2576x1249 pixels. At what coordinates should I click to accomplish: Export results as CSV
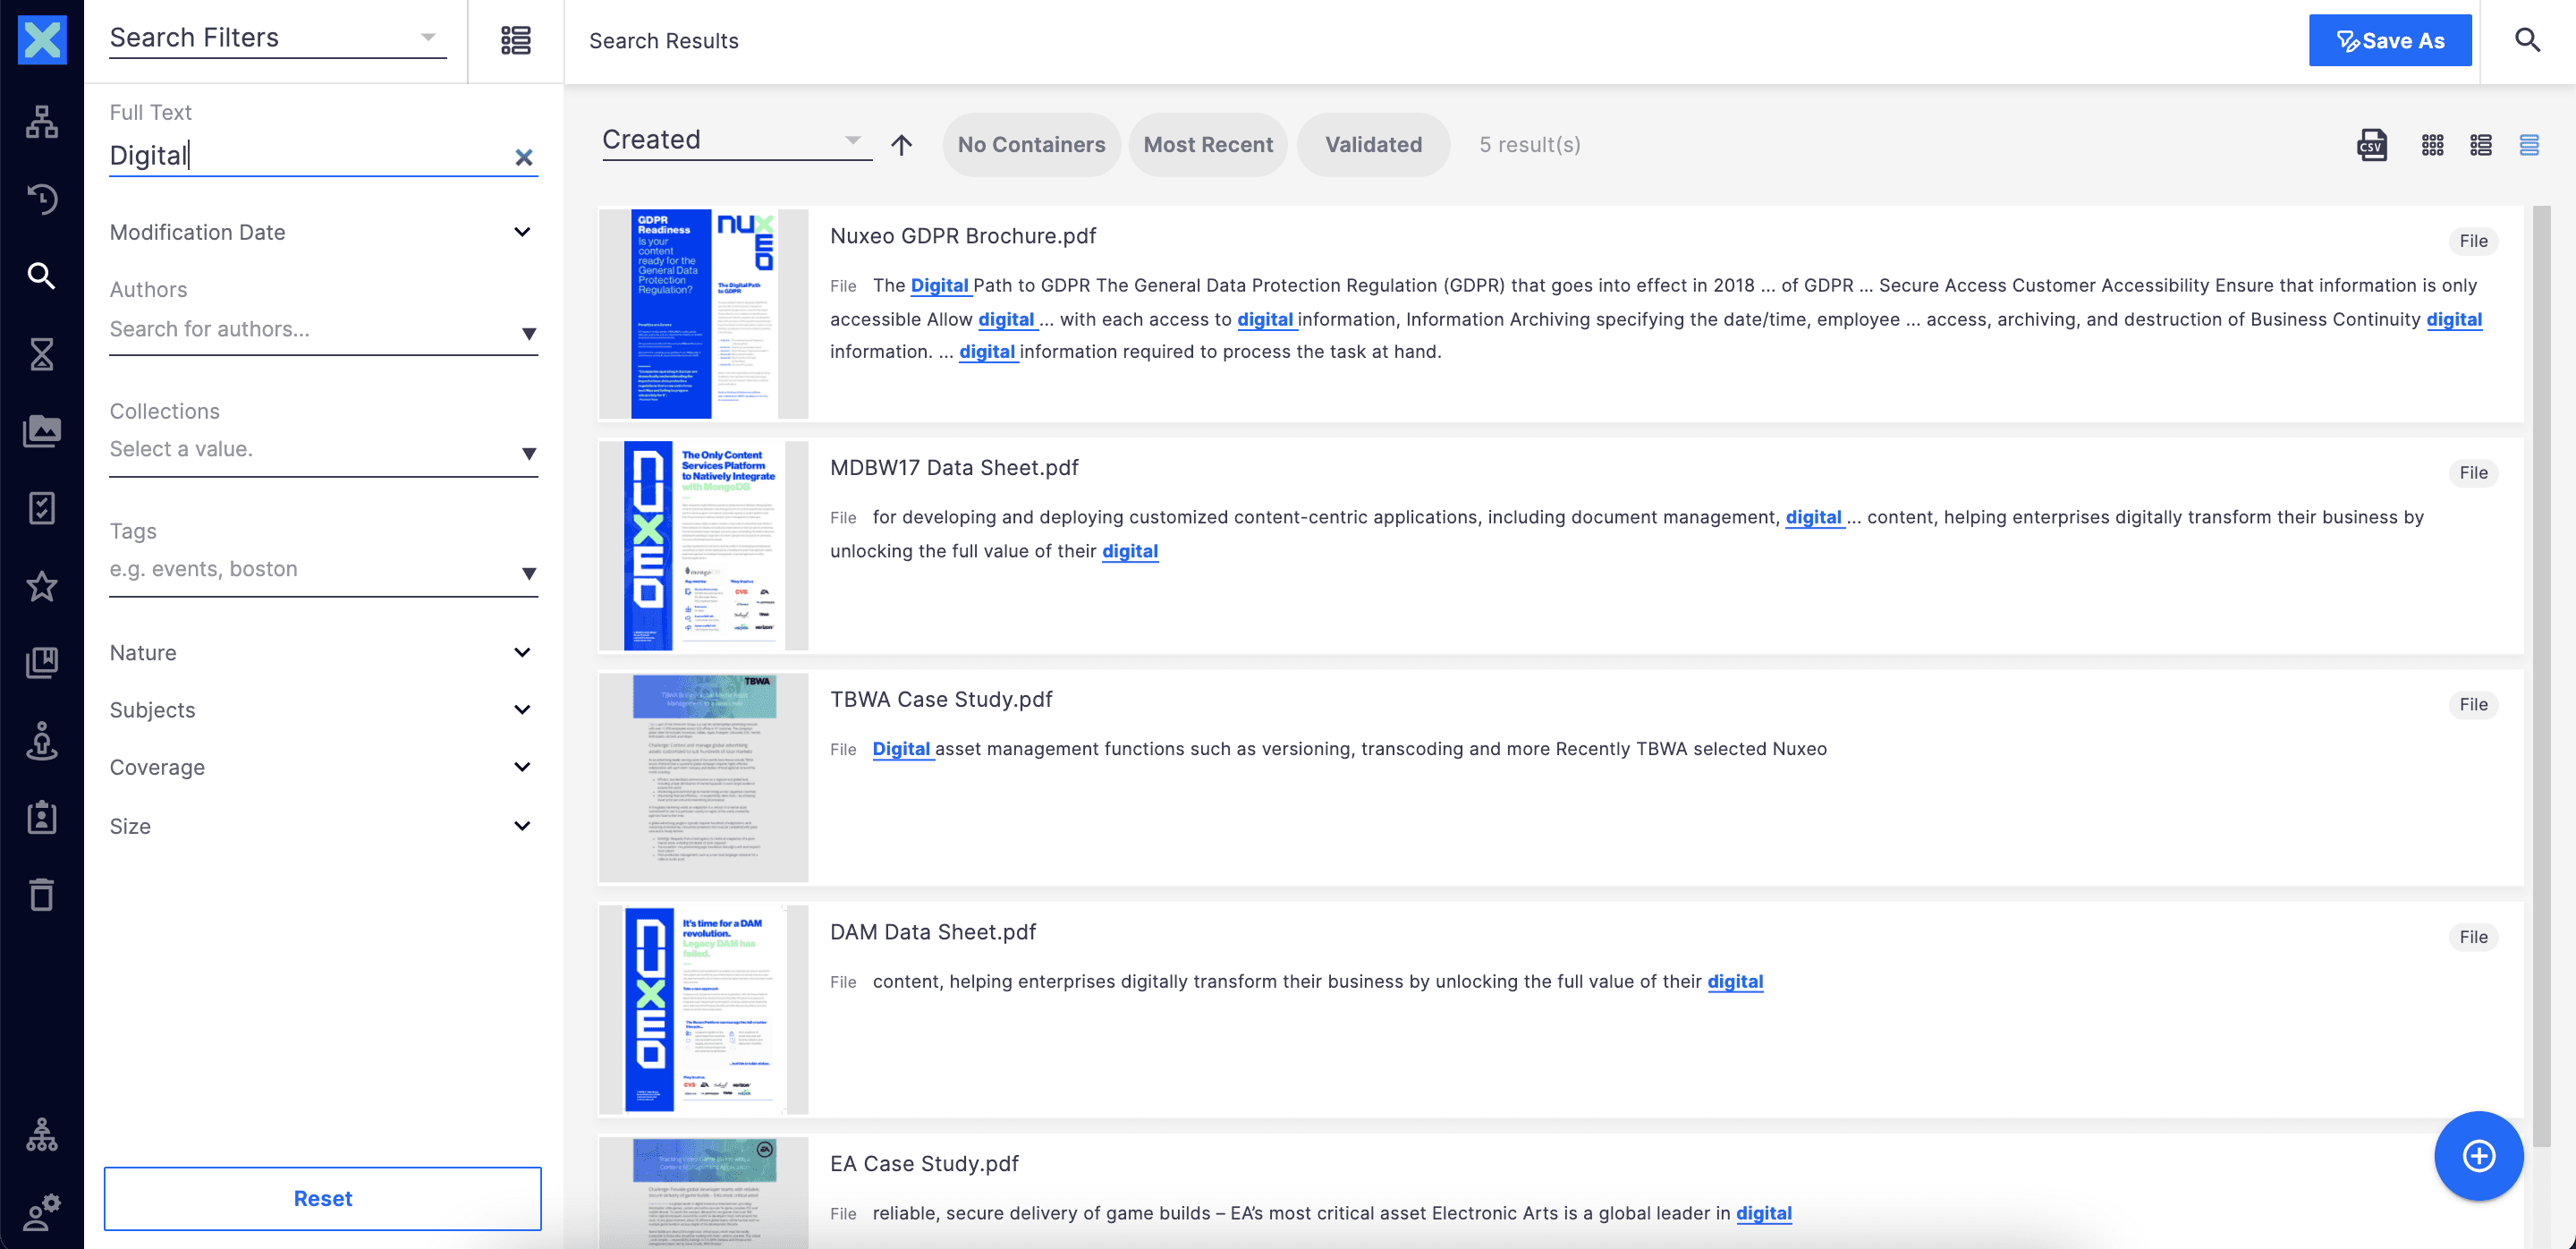2371,145
